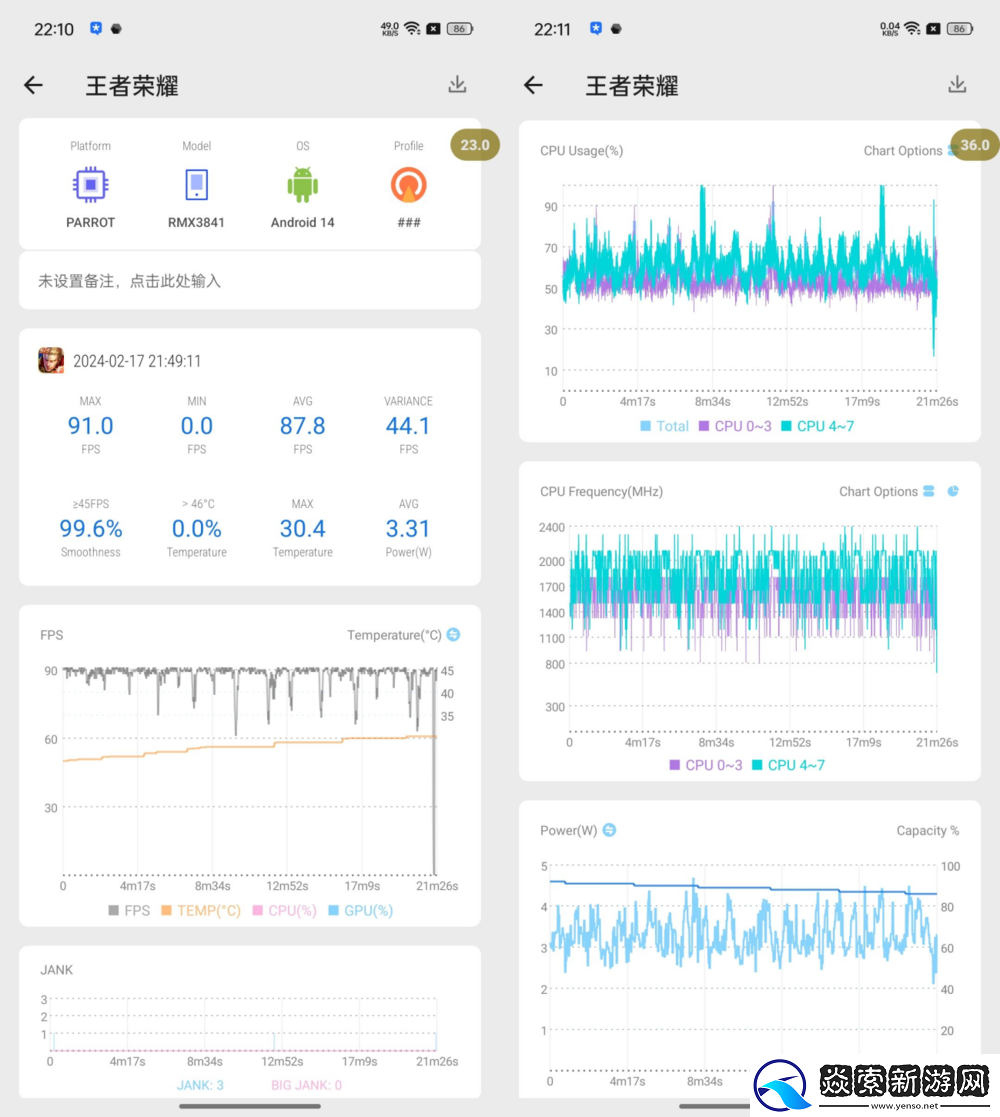Click the download icon above the CPU Usage chart
The height and width of the screenshot is (1117, 1000).
(x=958, y=84)
